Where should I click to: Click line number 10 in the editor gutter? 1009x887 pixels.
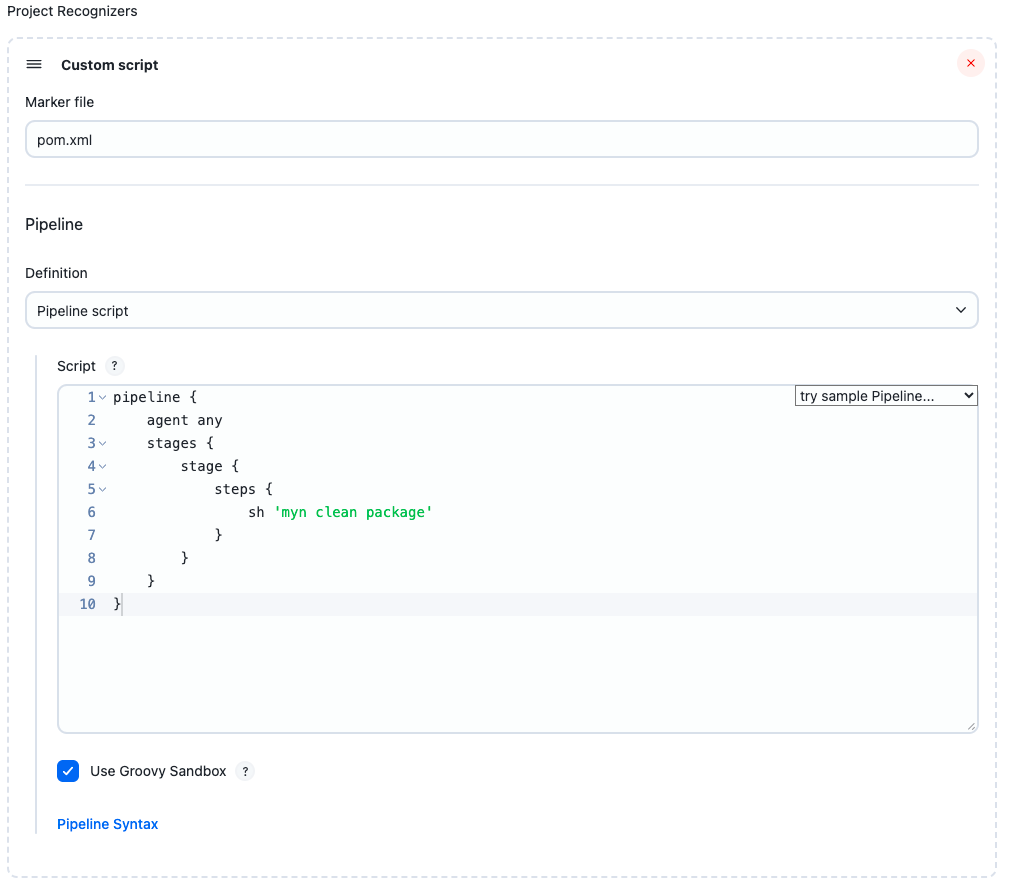click(87, 604)
